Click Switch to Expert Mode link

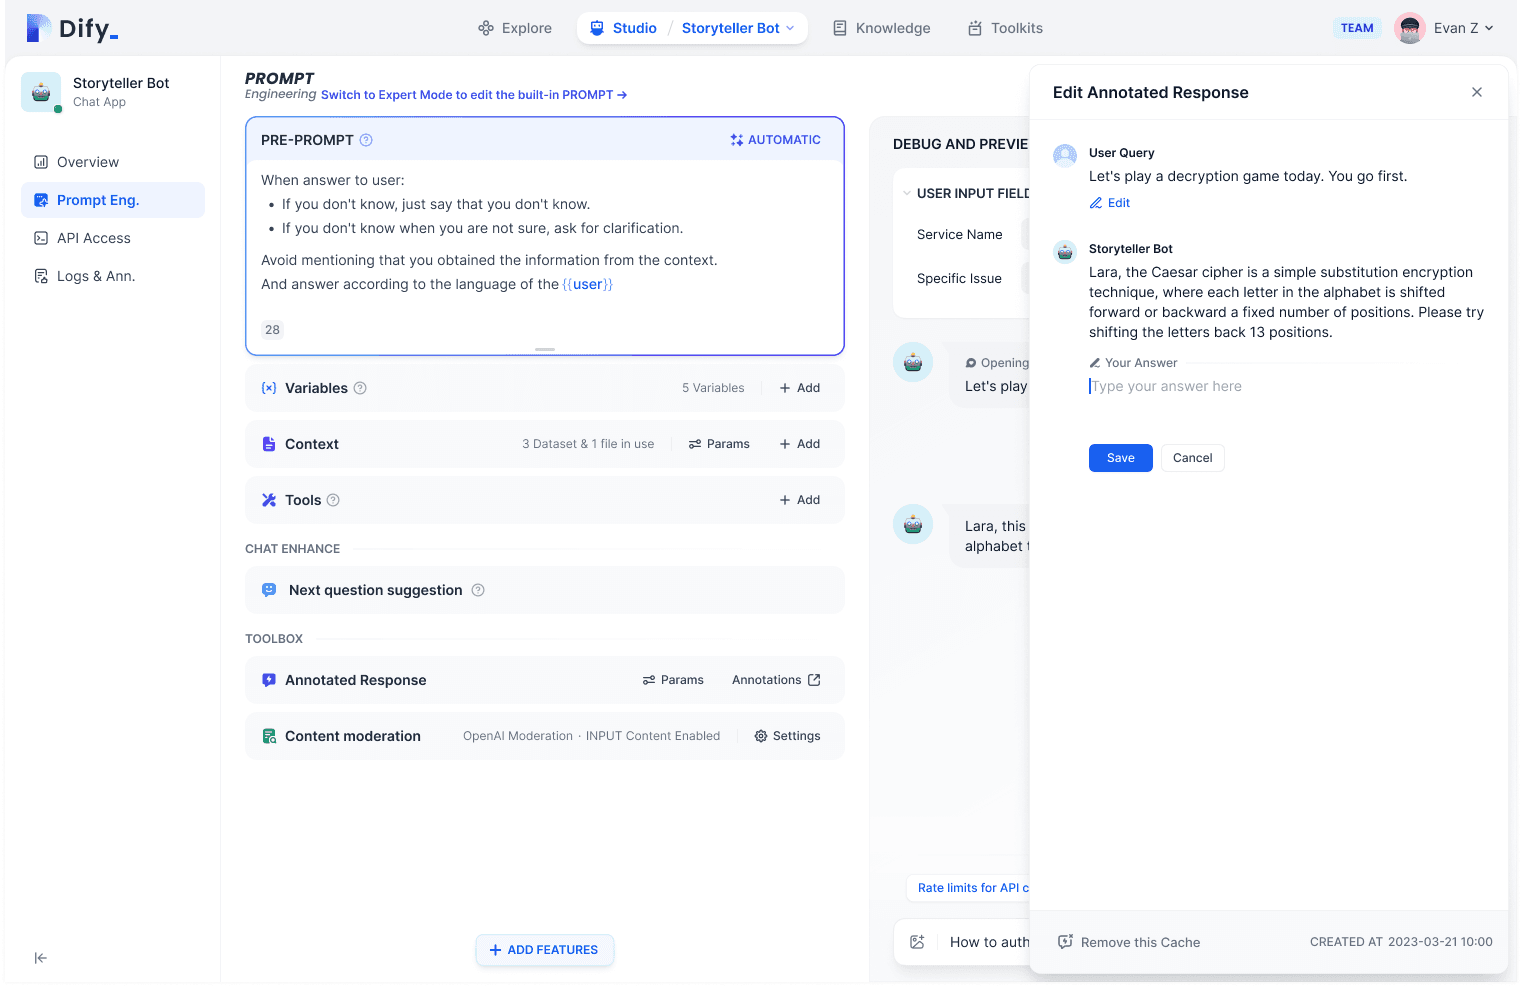coord(473,95)
